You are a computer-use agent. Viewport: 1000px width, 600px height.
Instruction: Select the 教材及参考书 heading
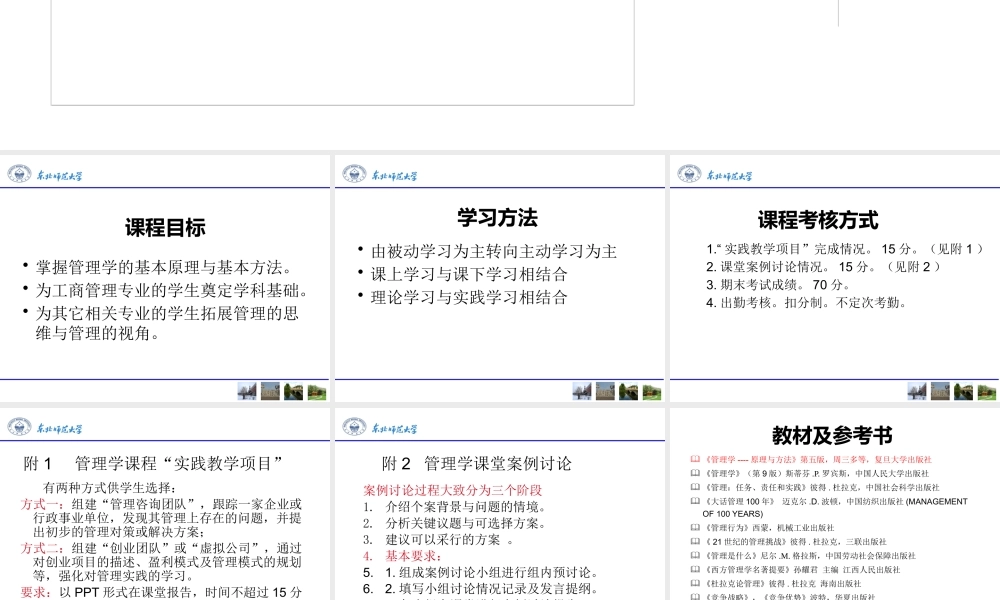click(832, 435)
